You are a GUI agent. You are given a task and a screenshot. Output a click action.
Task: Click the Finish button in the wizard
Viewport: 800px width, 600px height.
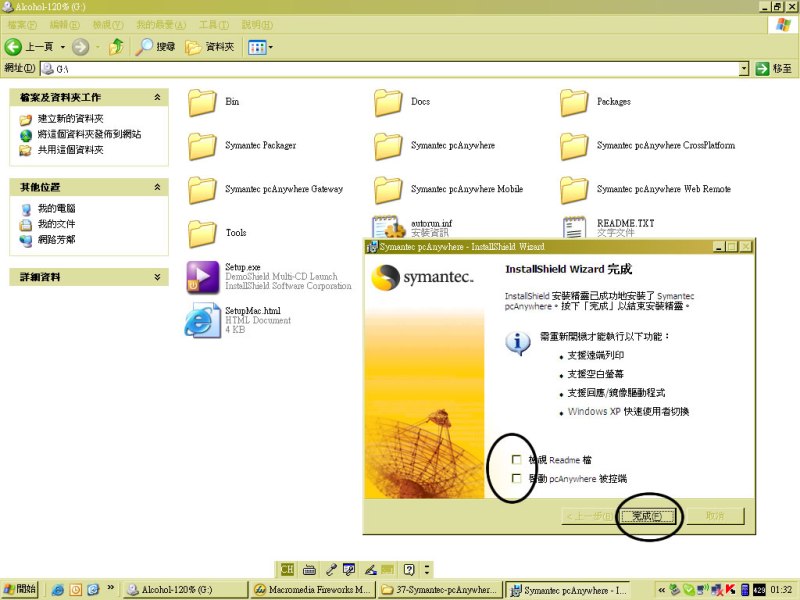647,516
